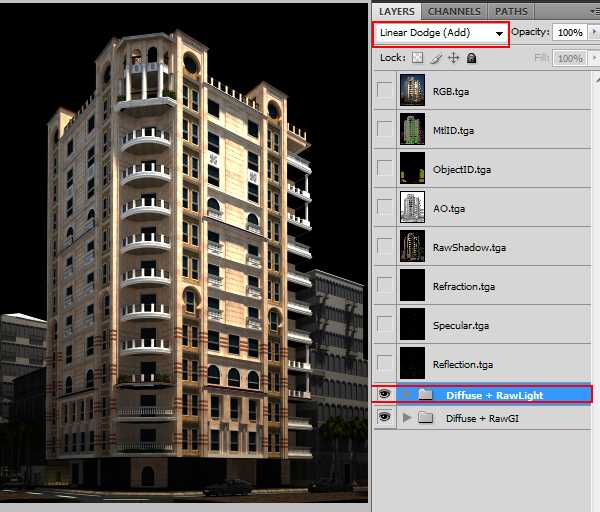Show the ObjectID.tga layer visibility

pos(385,168)
